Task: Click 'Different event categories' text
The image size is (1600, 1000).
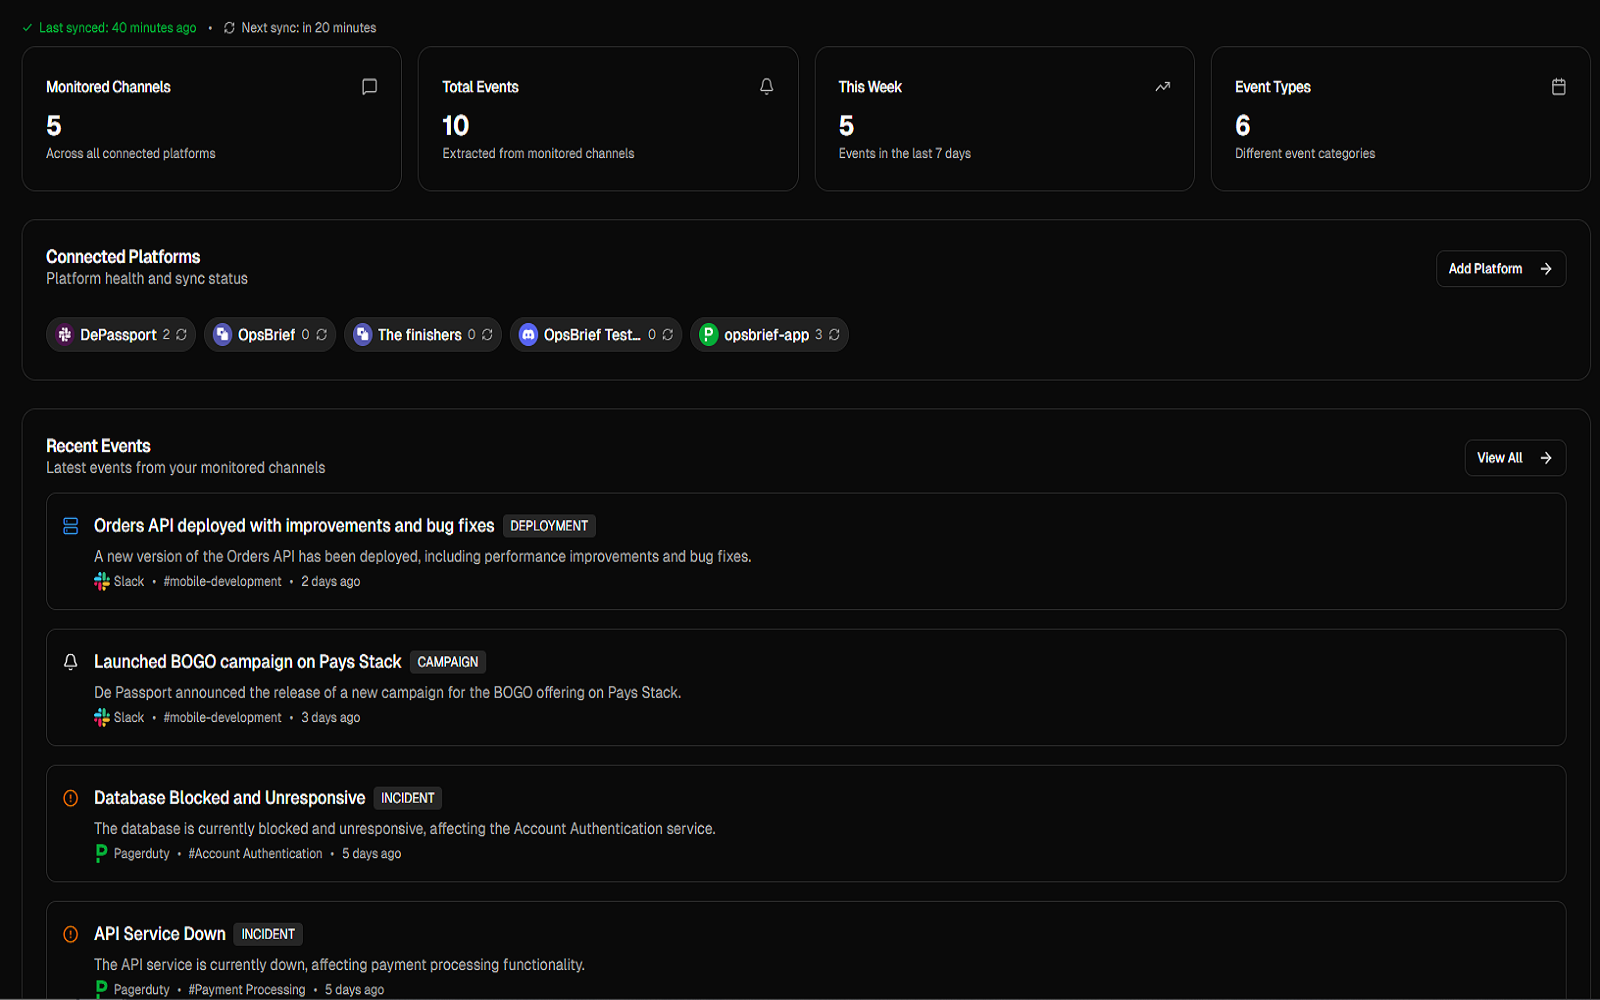Action: coord(1305,154)
